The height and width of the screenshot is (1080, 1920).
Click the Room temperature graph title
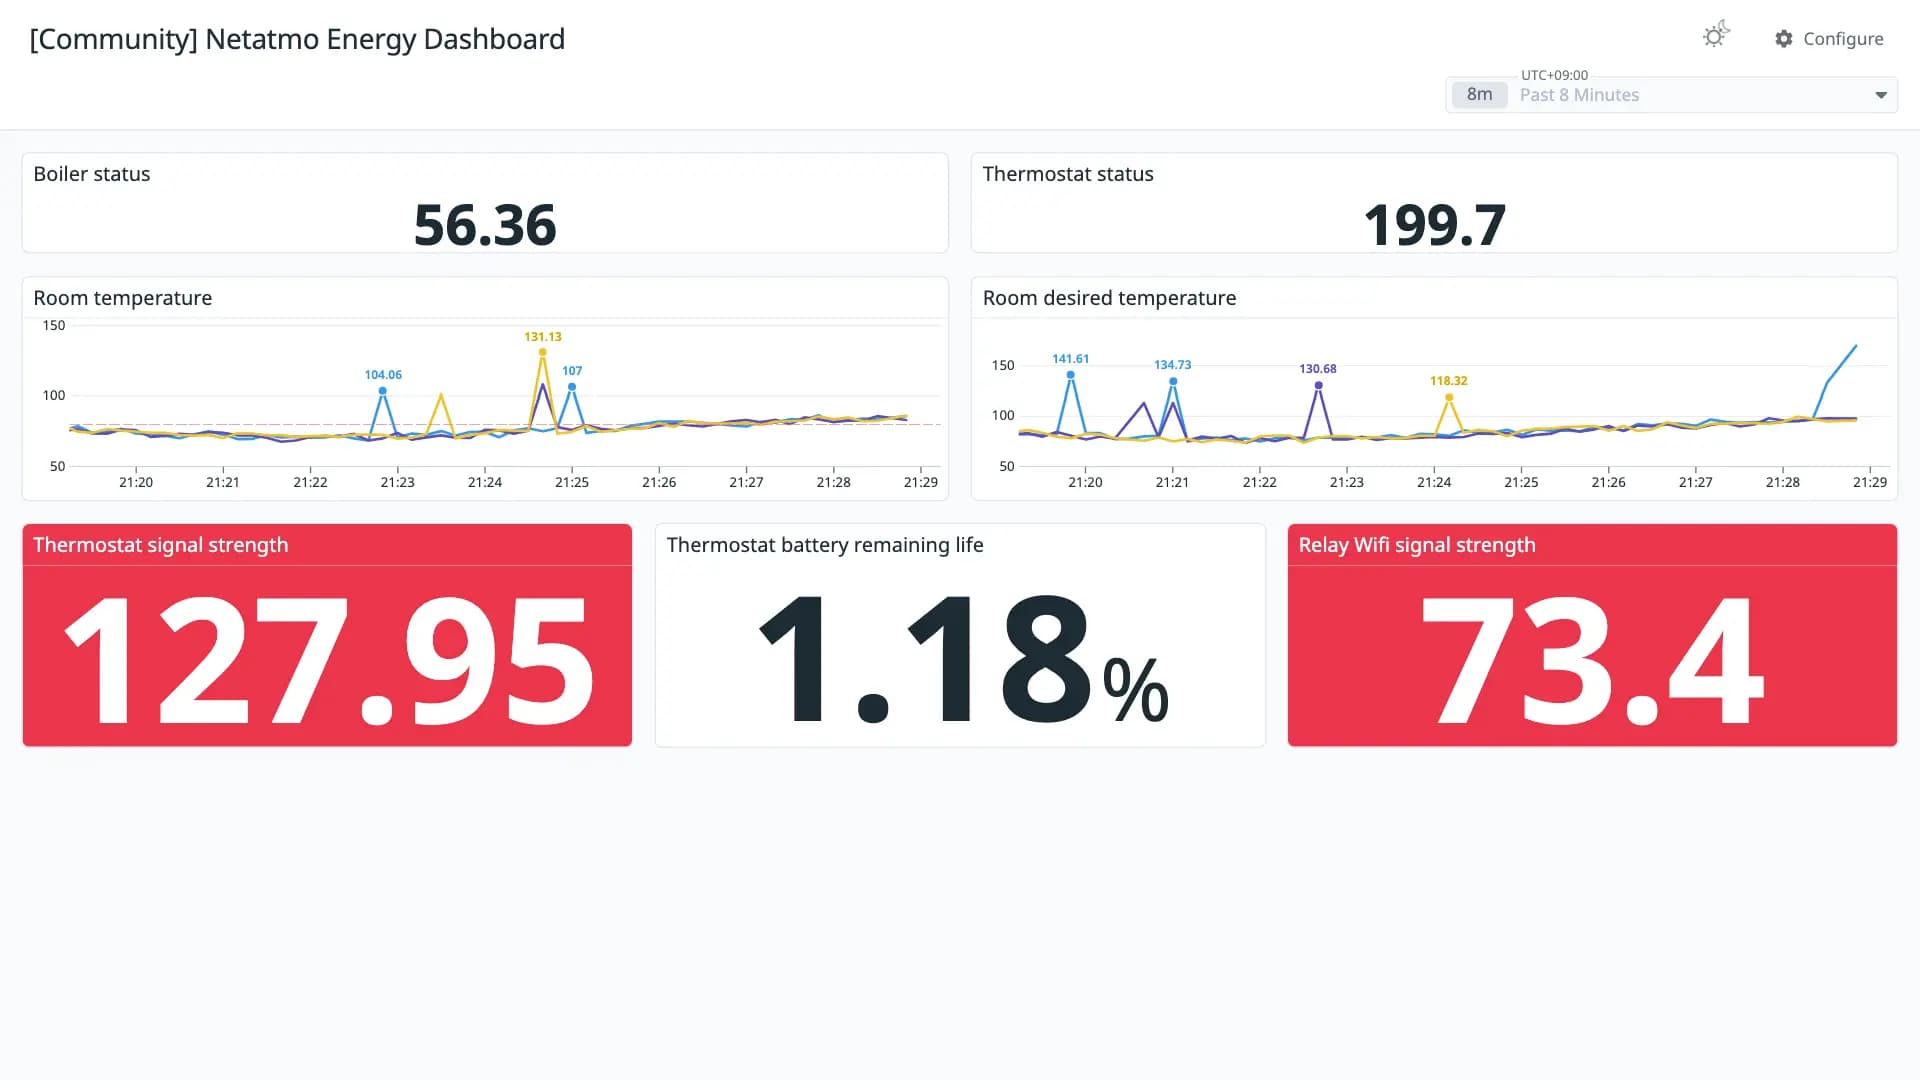(x=123, y=298)
